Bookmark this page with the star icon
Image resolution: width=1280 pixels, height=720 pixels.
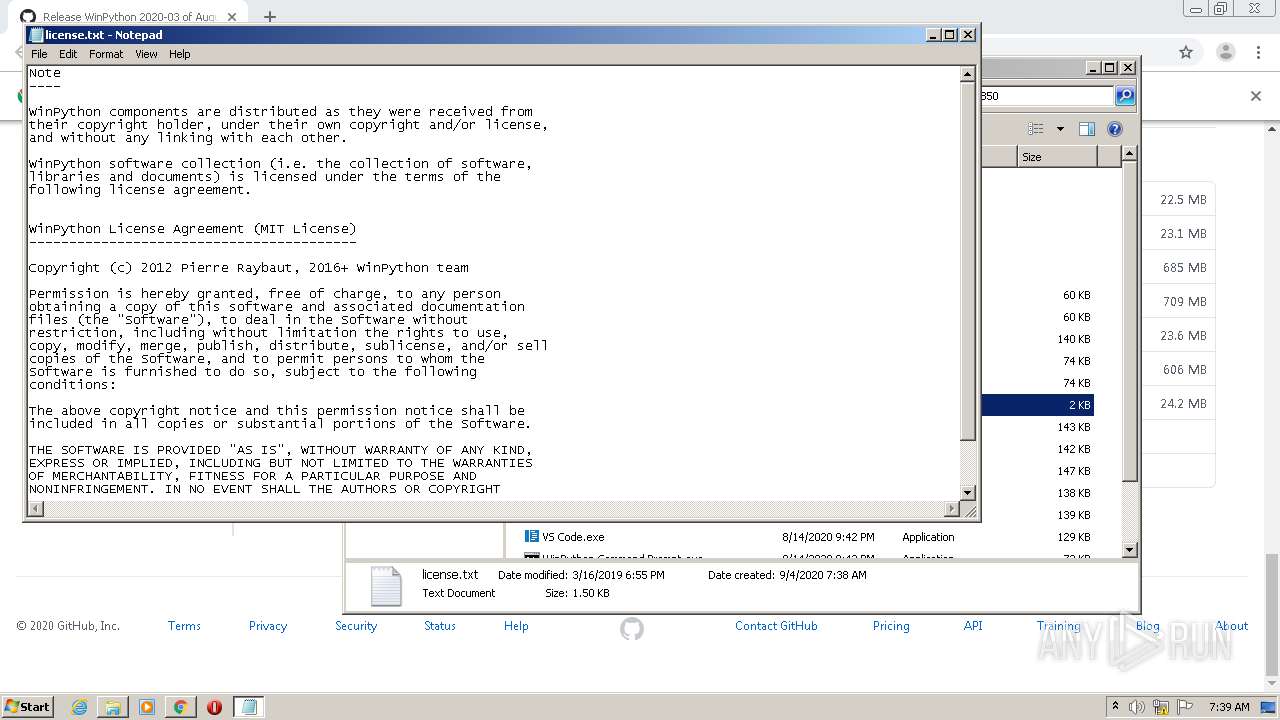point(1186,52)
